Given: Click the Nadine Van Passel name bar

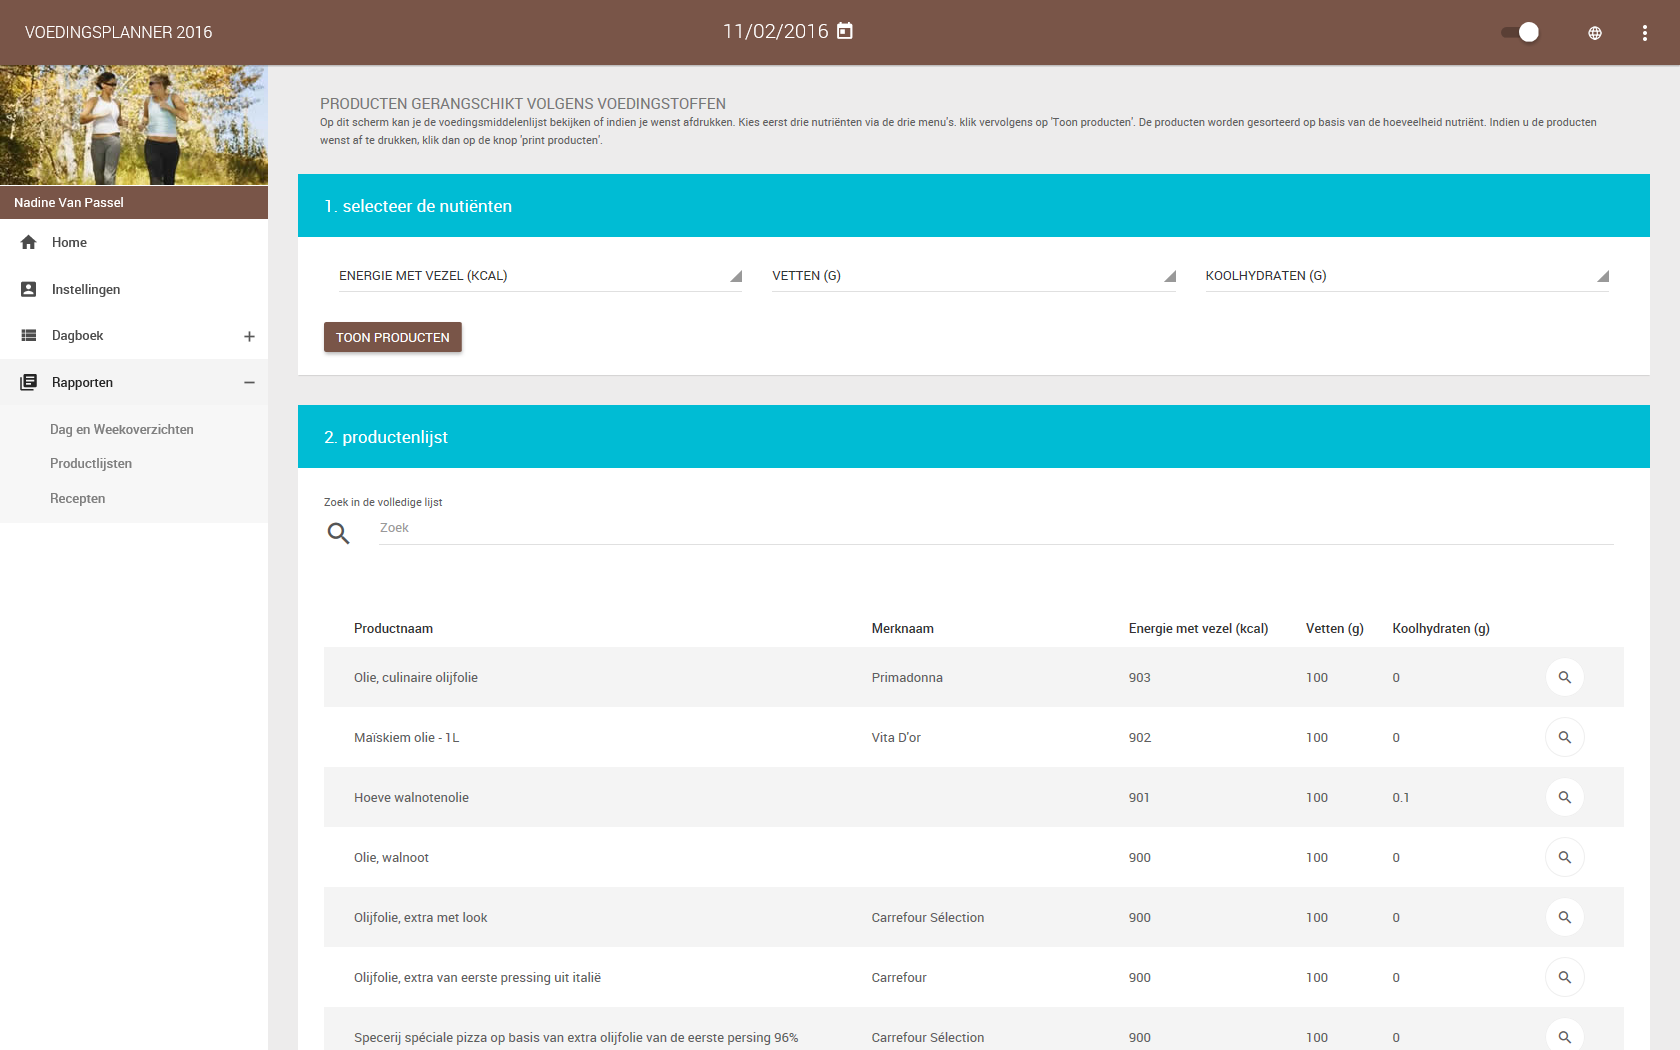Looking at the screenshot, I should point(134,202).
